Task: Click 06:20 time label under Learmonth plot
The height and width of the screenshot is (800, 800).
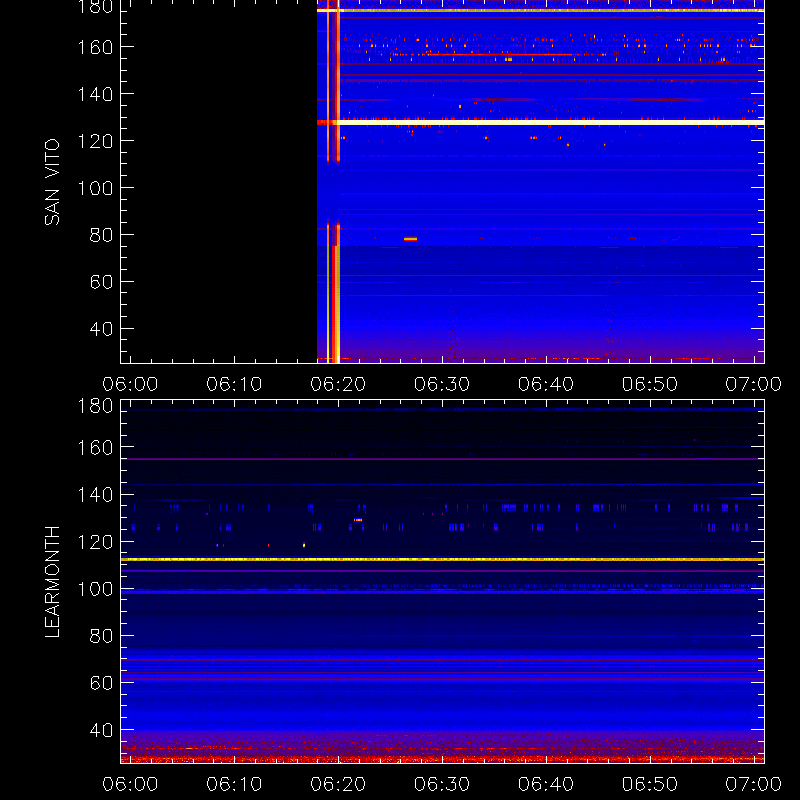Action: tap(338, 784)
